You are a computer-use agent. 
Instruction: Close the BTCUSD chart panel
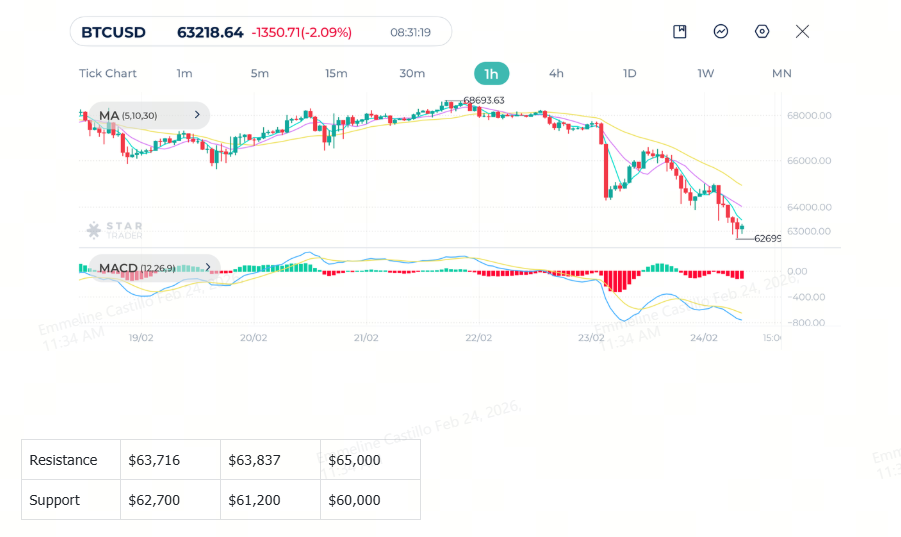click(x=802, y=32)
